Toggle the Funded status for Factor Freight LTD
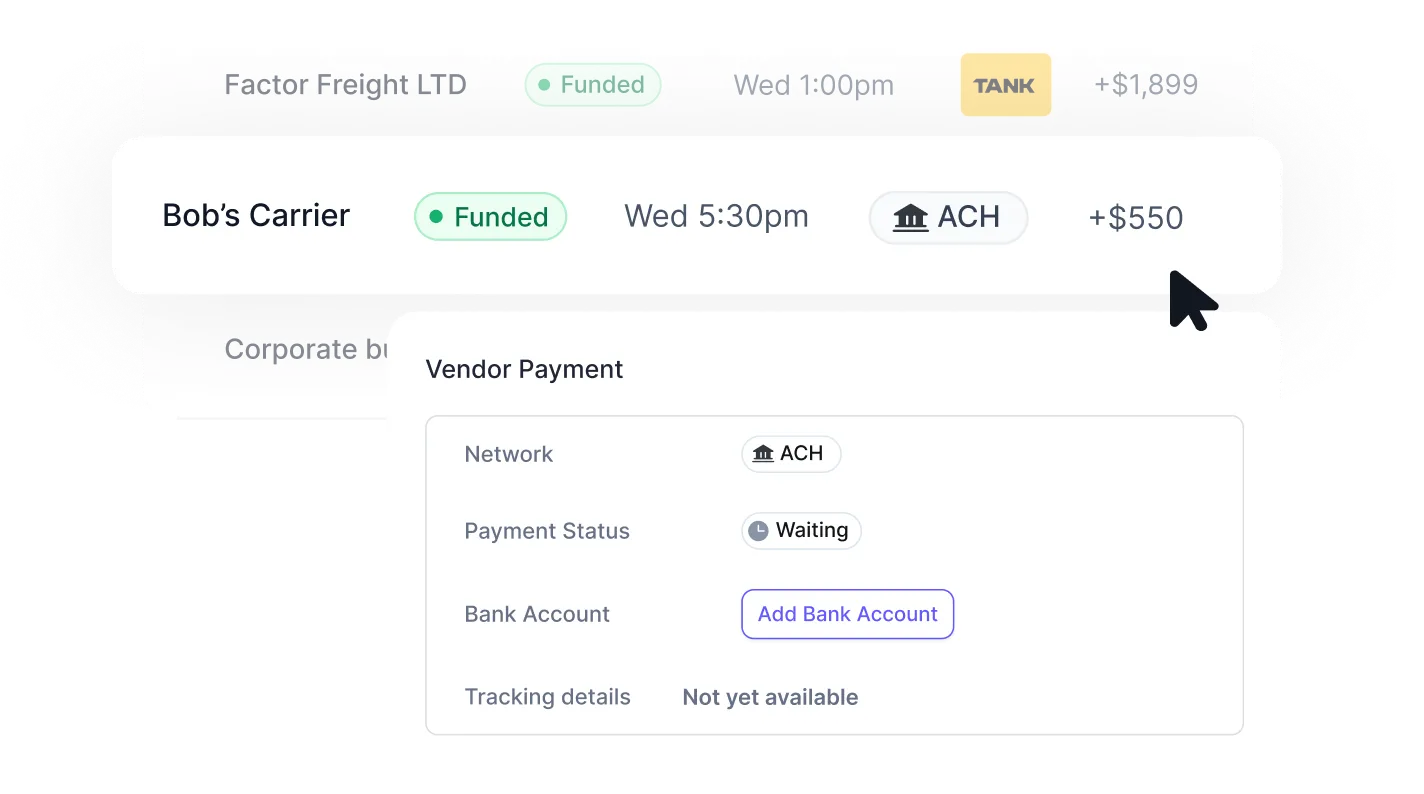The height and width of the screenshot is (794, 1424). click(592, 85)
